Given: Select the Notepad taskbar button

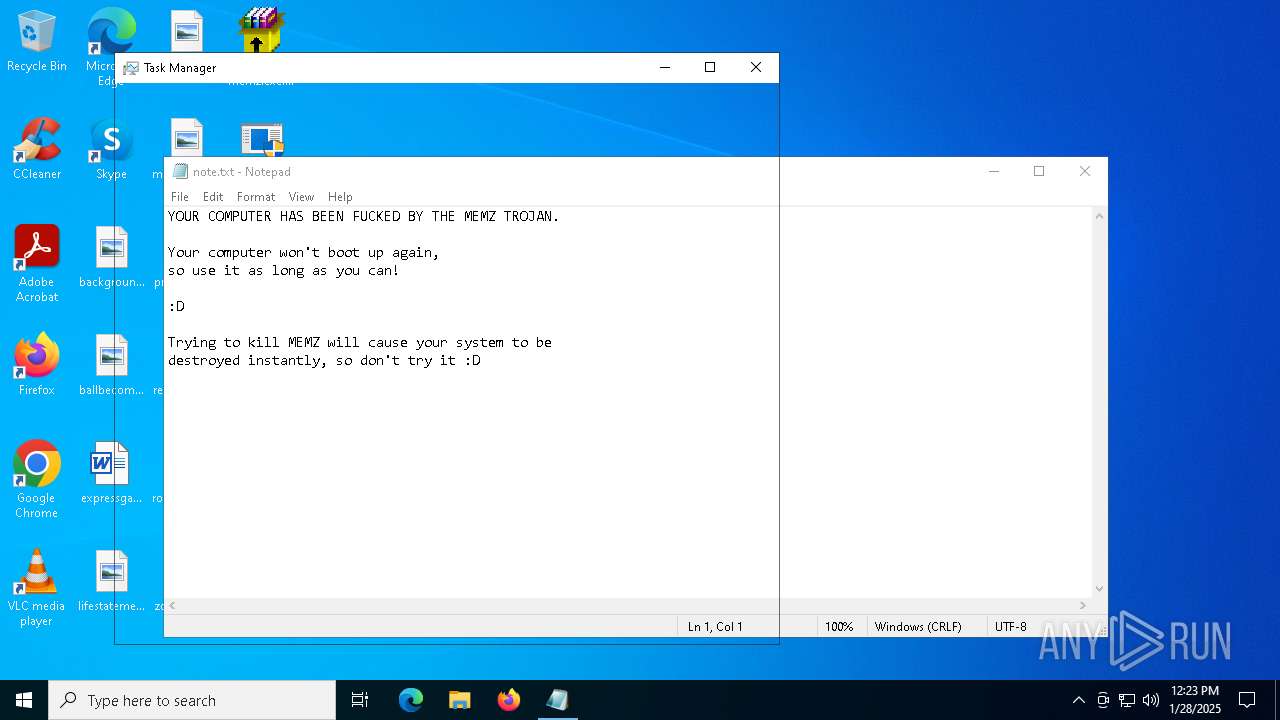Looking at the screenshot, I should pyautogui.click(x=558, y=700).
